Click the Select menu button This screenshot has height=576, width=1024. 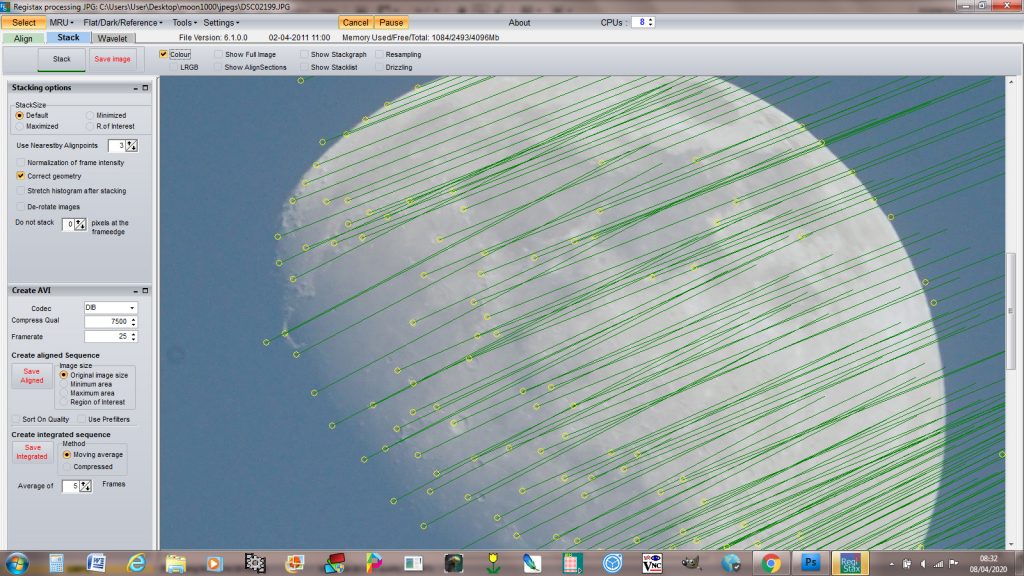tap(24, 22)
